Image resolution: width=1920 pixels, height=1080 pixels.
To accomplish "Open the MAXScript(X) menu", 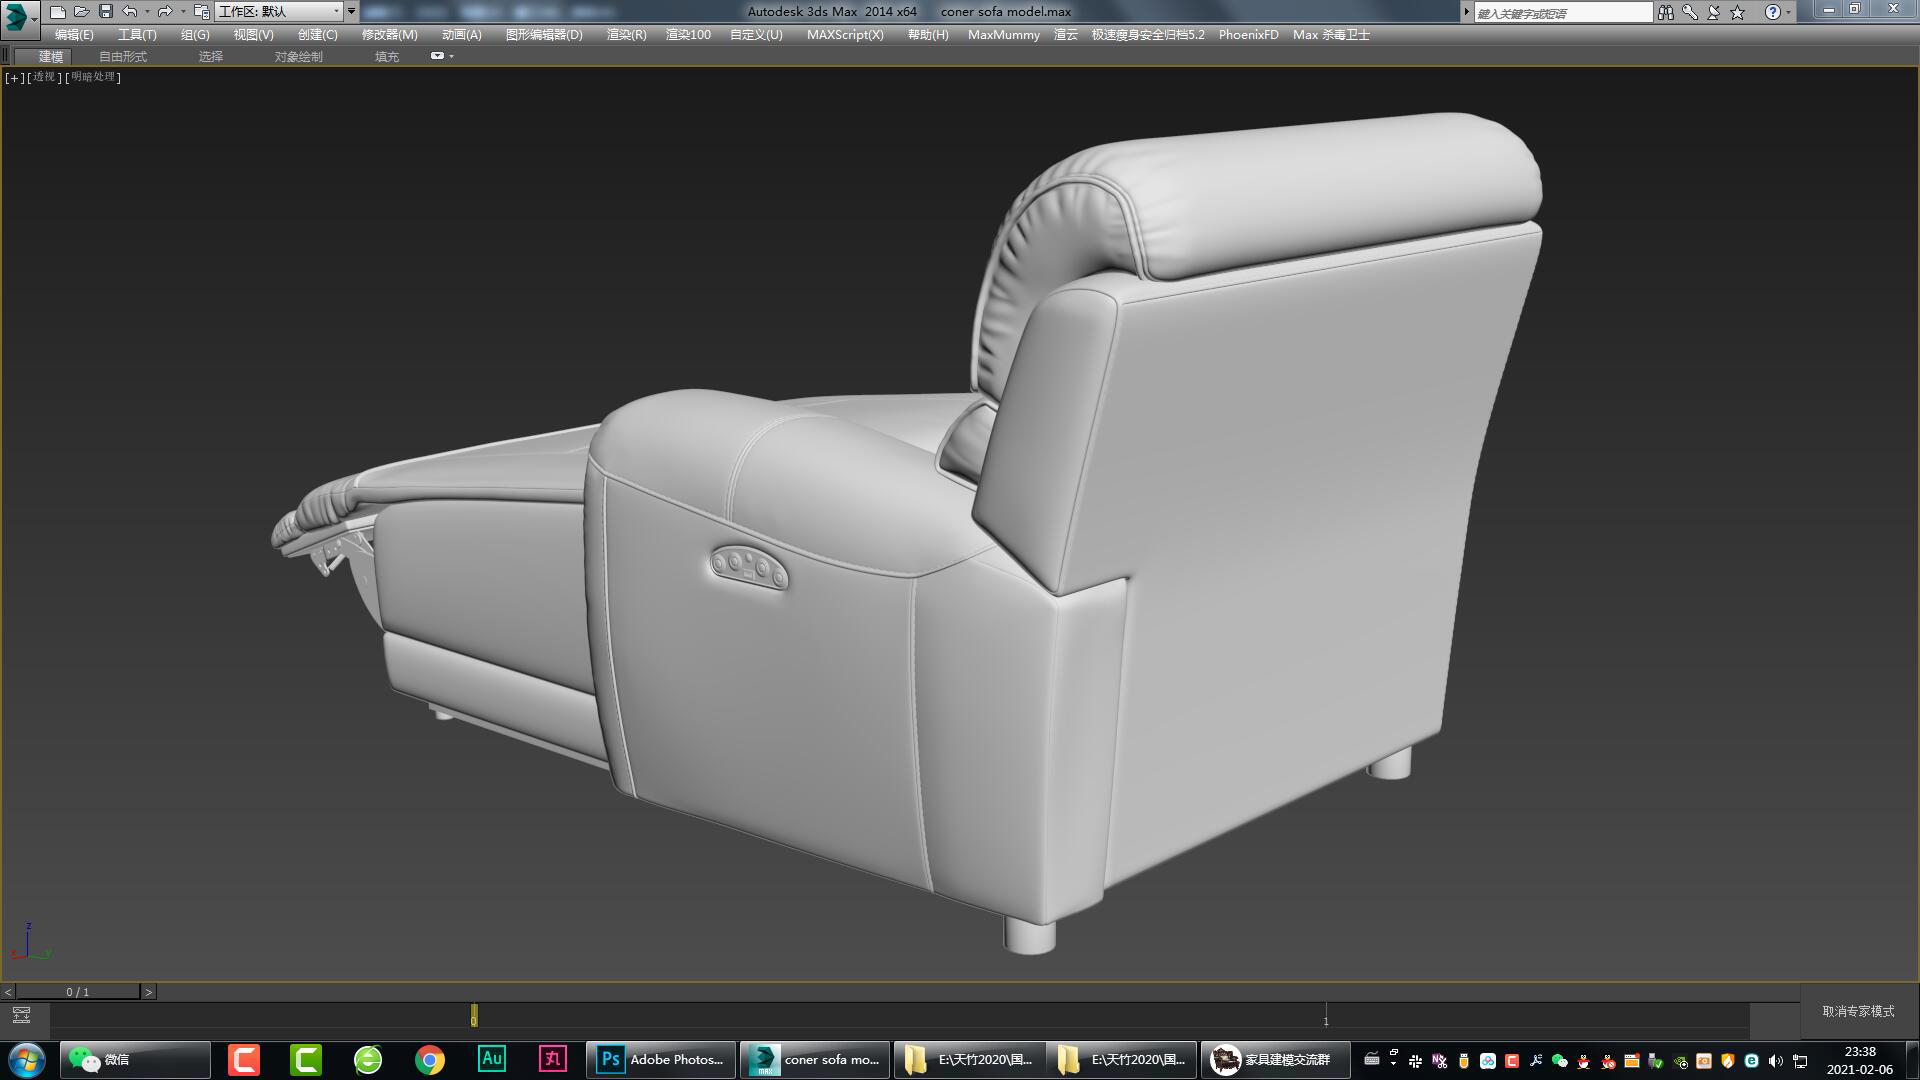I will coord(845,34).
